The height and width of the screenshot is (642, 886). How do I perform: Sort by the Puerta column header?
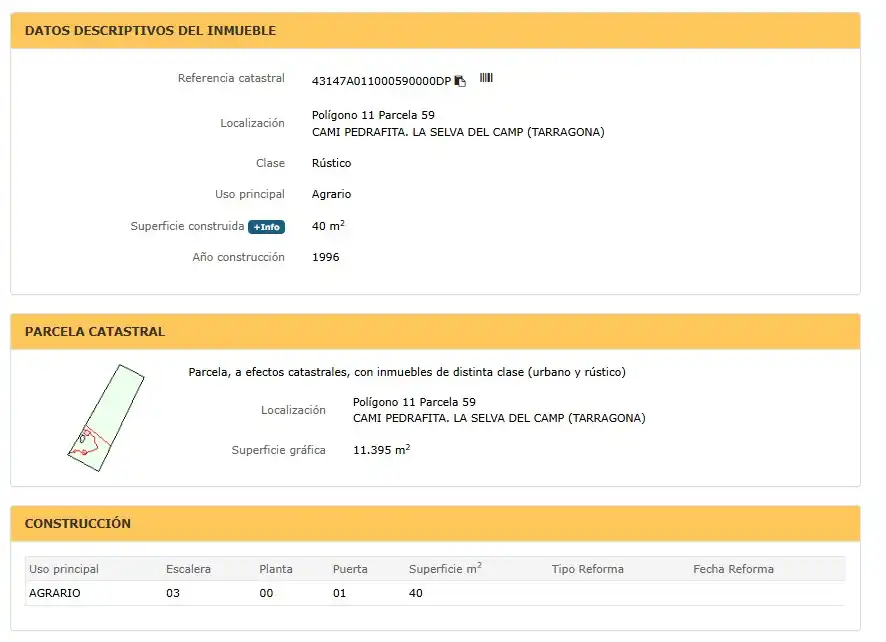tap(350, 569)
